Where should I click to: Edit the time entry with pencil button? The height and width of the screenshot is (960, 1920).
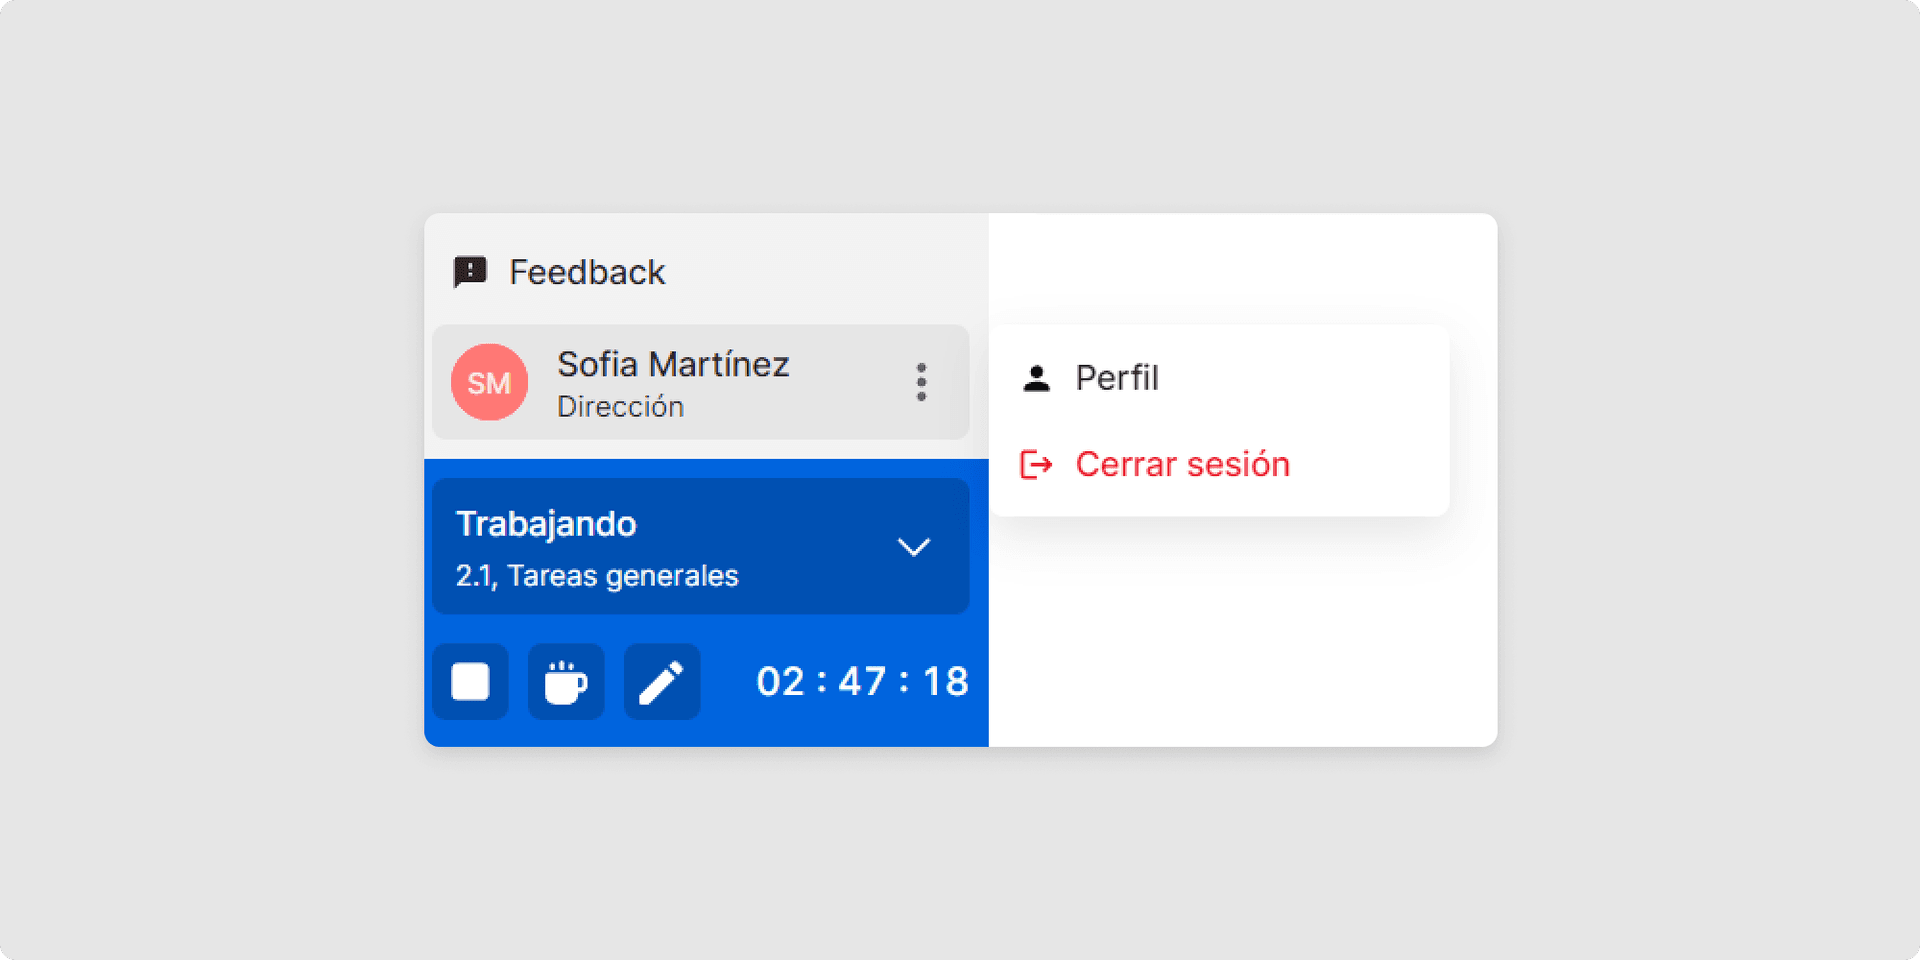662,682
